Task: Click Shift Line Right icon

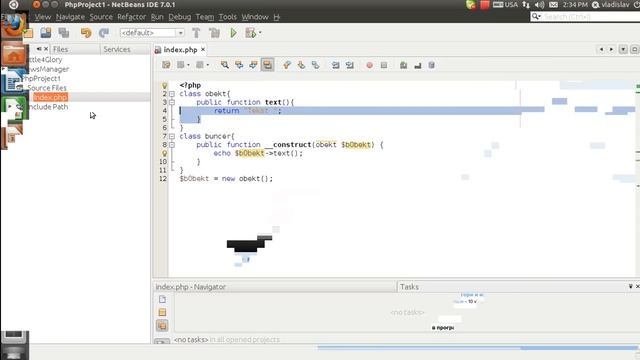Action: [x=350, y=65]
